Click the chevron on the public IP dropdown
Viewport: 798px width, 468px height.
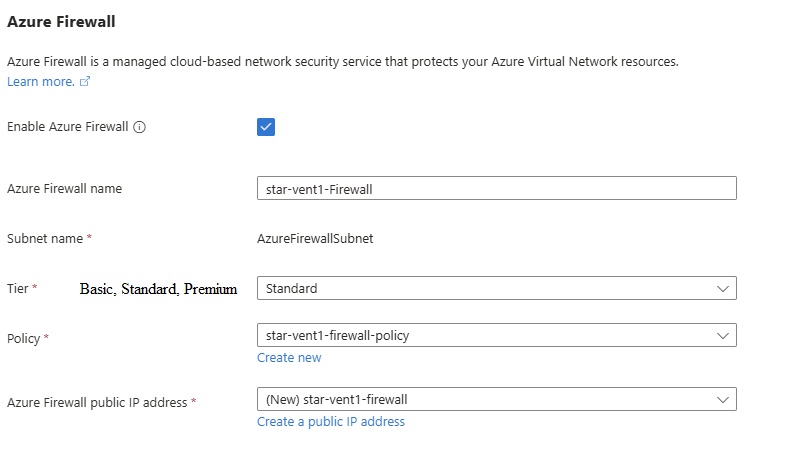(x=723, y=399)
